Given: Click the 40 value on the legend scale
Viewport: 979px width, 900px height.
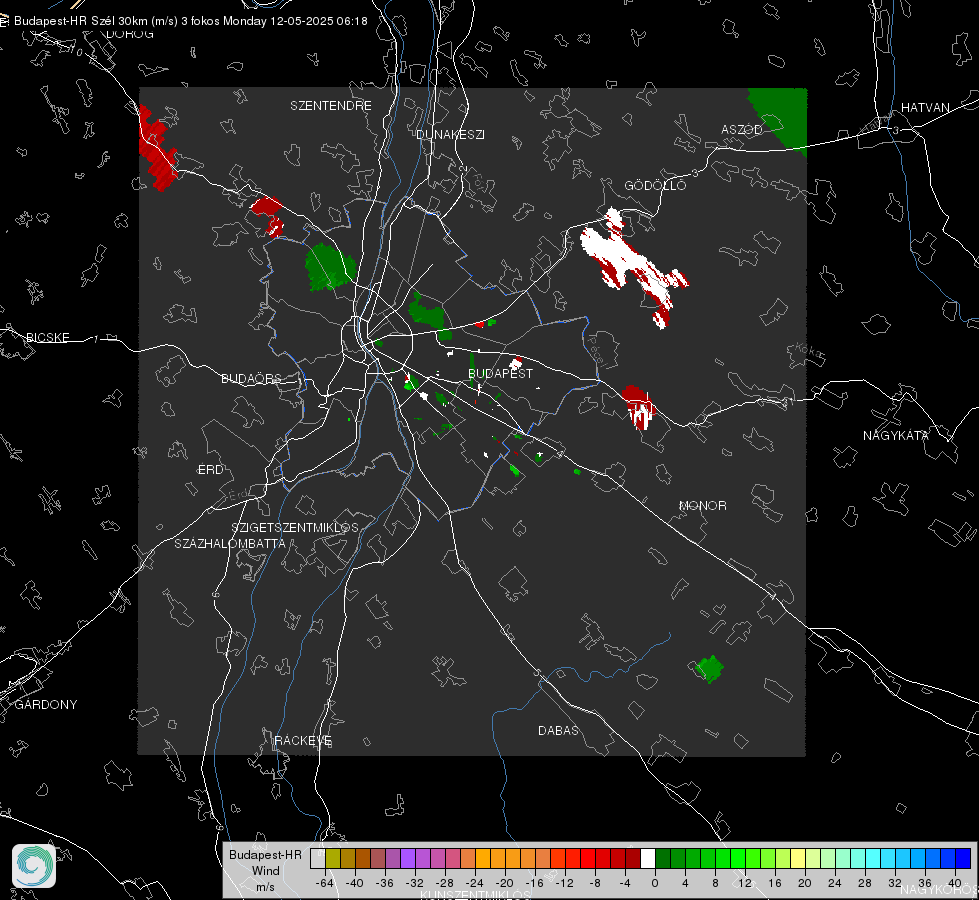Looking at the screenshot, I should (x=954, y=883).
